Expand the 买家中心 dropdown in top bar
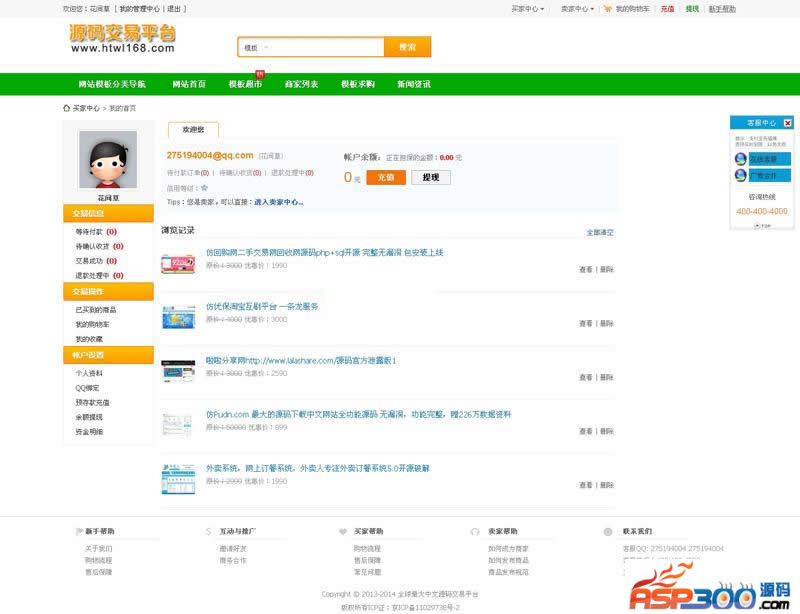Screen dimensions: 800x614 pos(528,9)
